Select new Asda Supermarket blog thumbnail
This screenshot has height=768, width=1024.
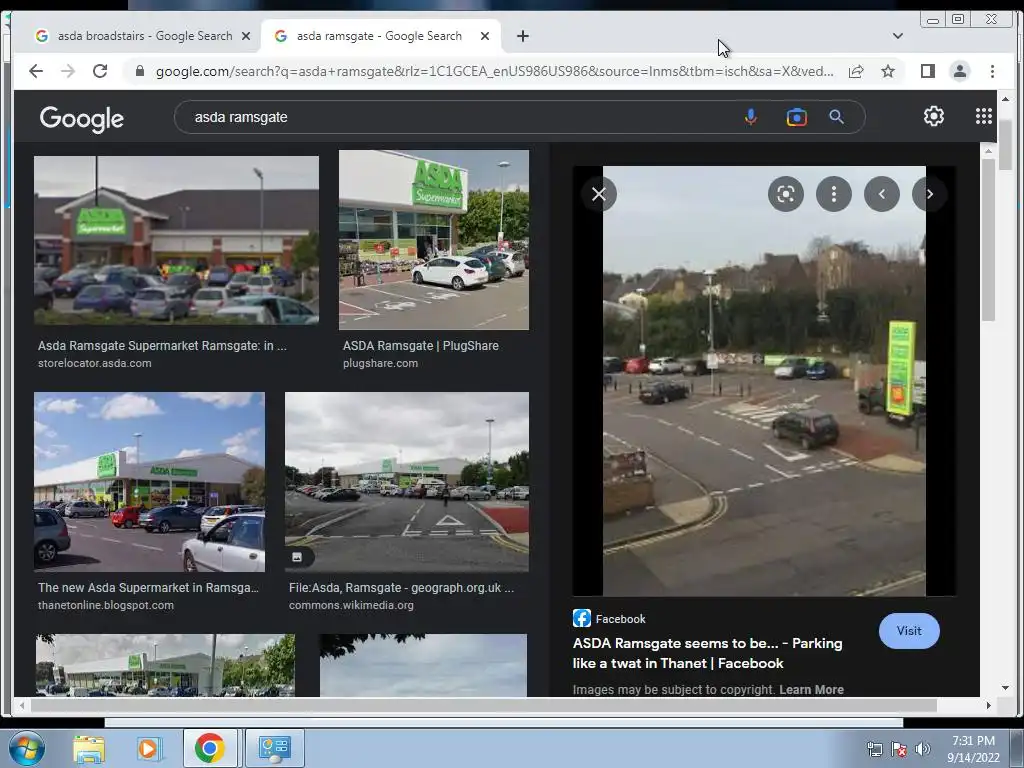[150, 482]
